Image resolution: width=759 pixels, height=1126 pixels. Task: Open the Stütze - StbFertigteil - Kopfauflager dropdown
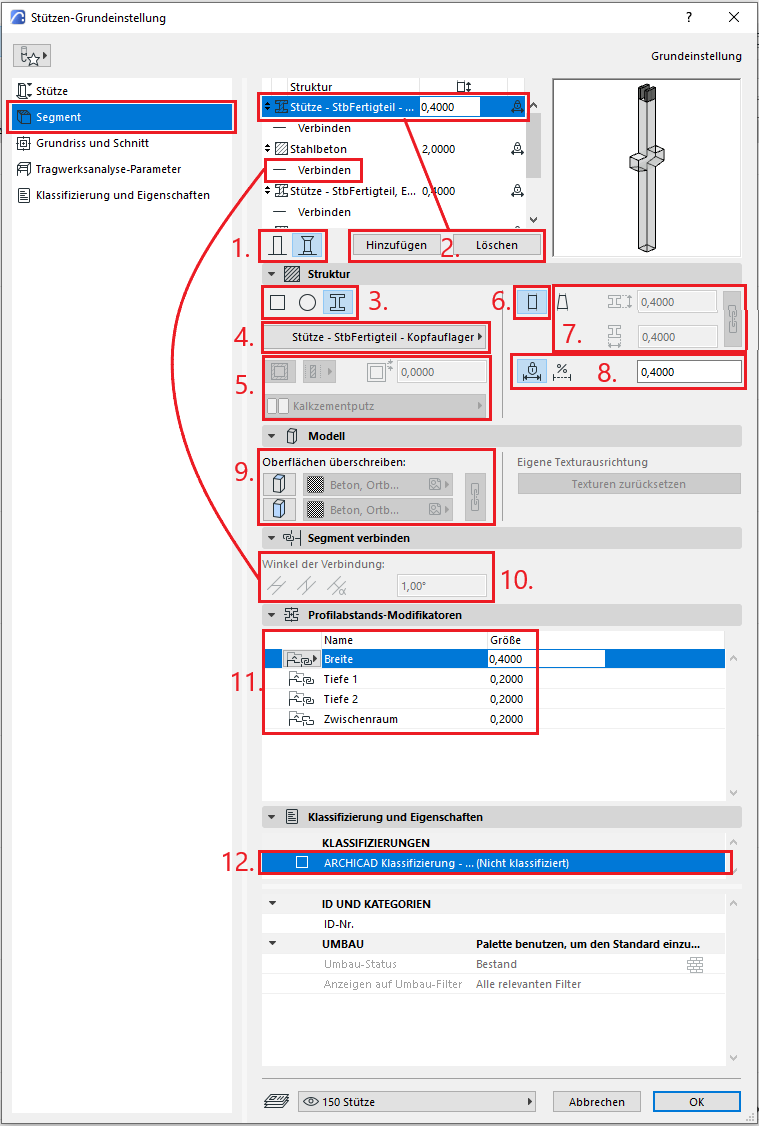[x=376, y=336]
